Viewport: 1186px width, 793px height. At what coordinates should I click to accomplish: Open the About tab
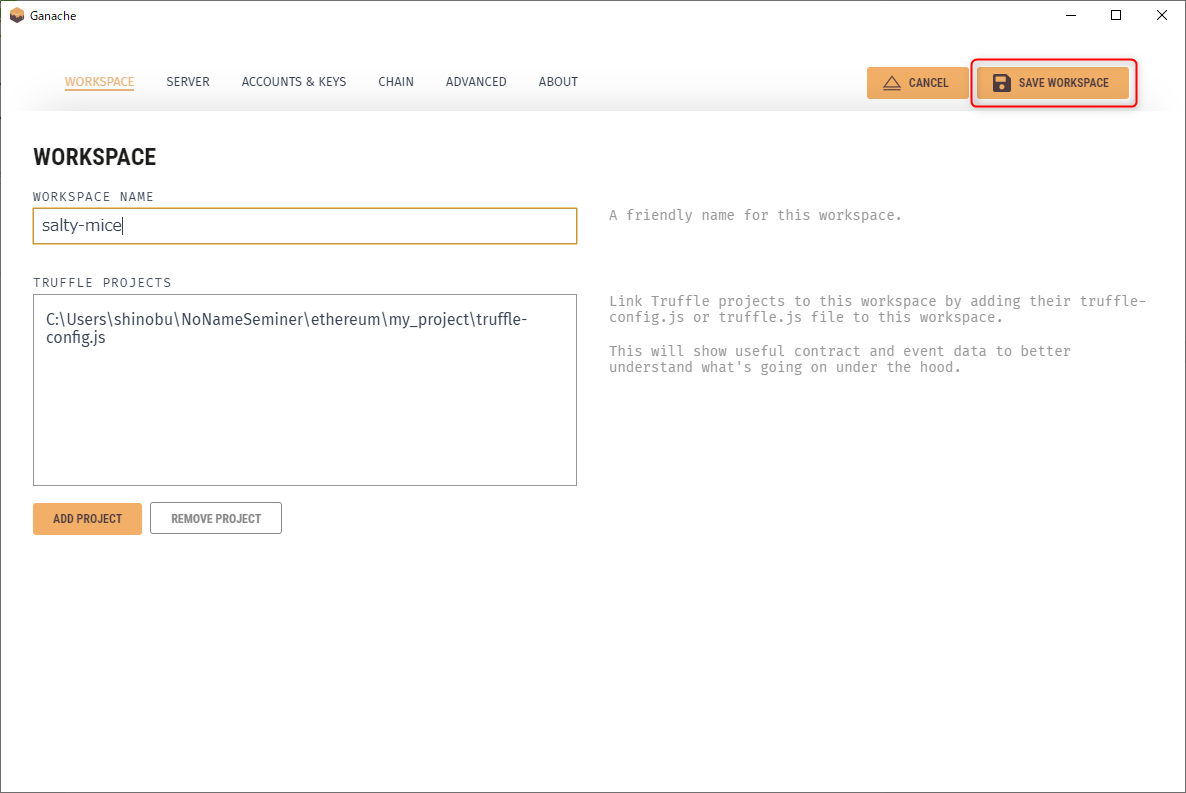coord(558,82)
